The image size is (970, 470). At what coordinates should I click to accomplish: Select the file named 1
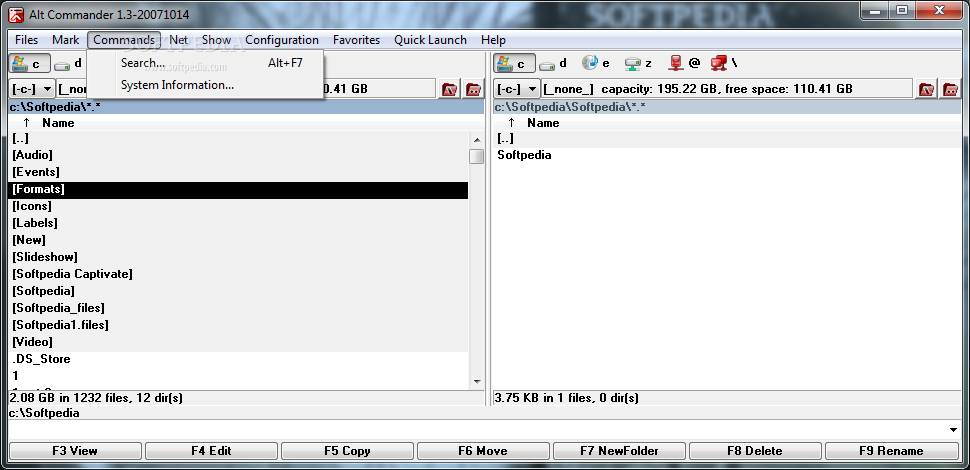click(x=238, y=376)
